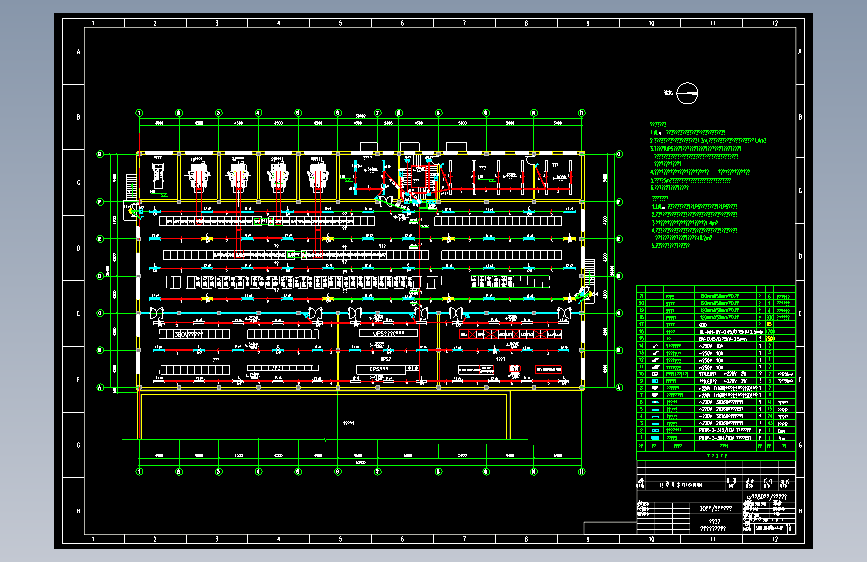
Task: Select zone number 12 on the top border
Action: point(775,23)
